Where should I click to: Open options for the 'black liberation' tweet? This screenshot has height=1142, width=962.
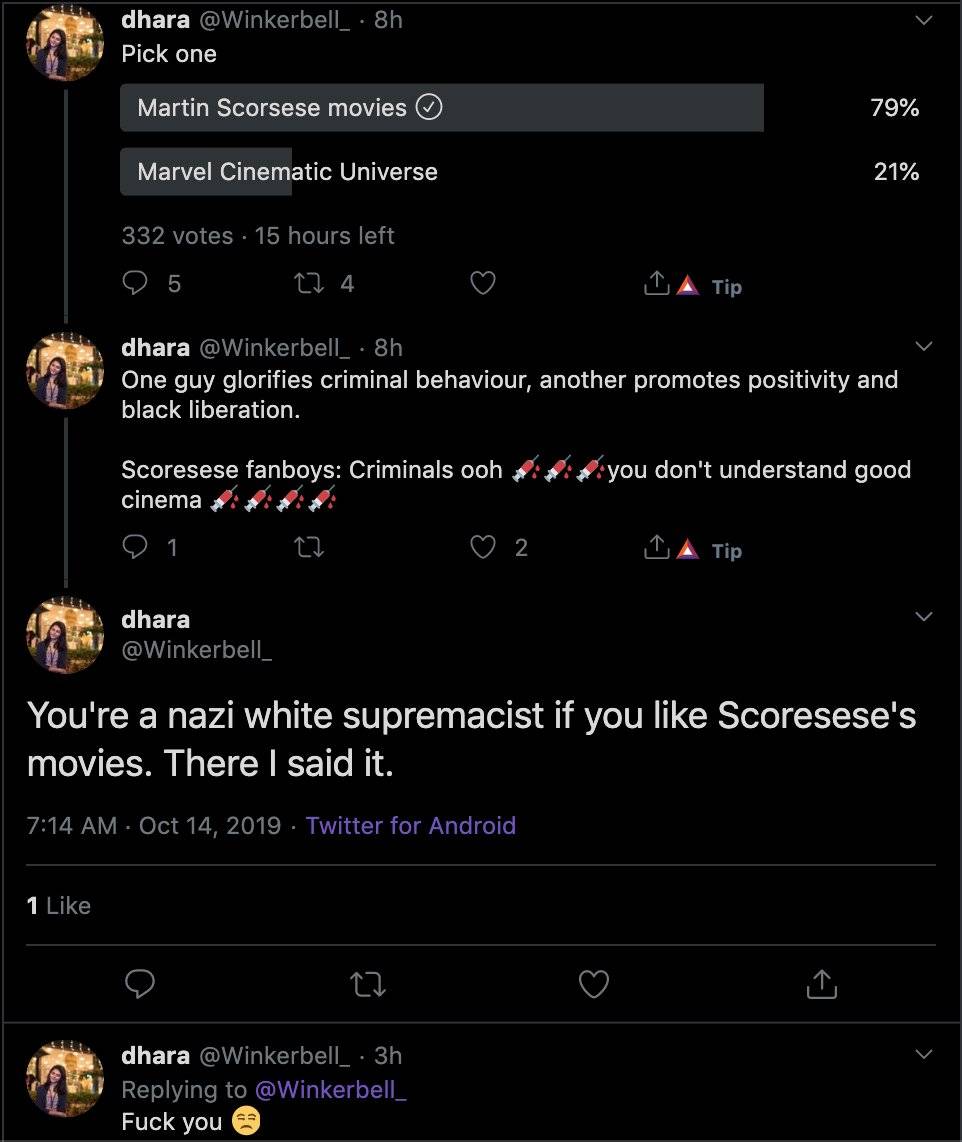click(922, 344)
